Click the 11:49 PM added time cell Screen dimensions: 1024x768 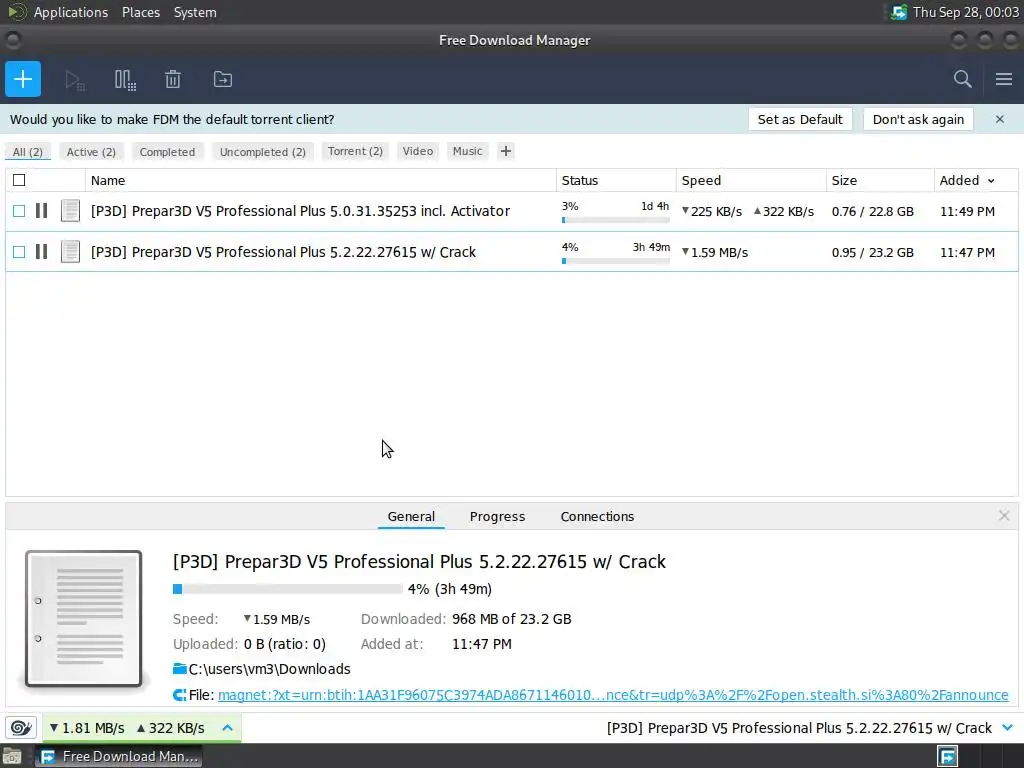click(967, 212)
